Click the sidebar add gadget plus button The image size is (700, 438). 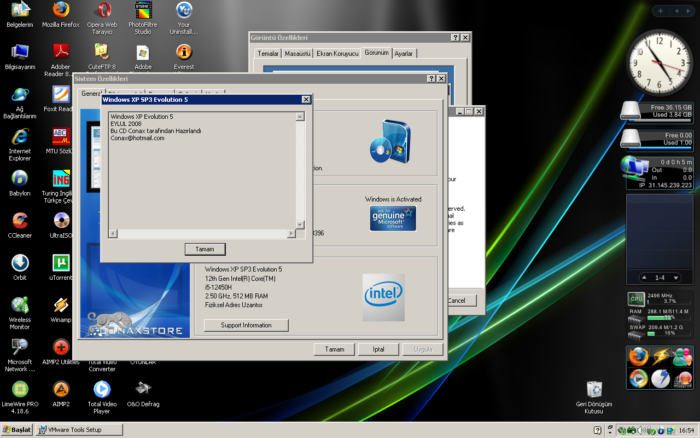click(661, 11)
